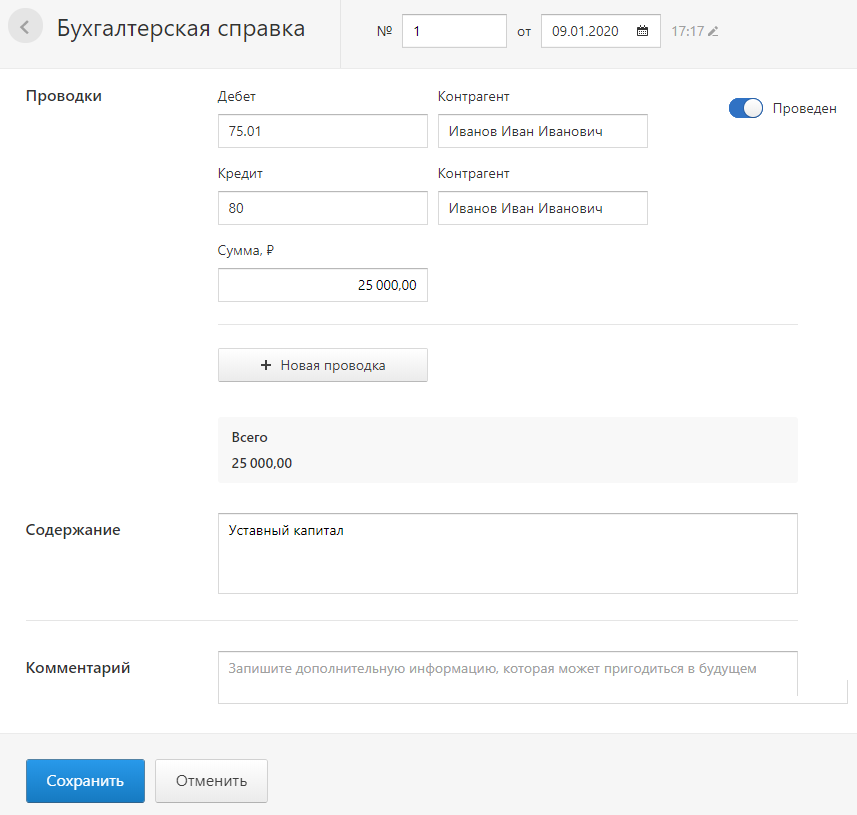Viewport: 857px width, 815px height.
Task: Save the document with Сохранить
Action: (x=85, y=781)
